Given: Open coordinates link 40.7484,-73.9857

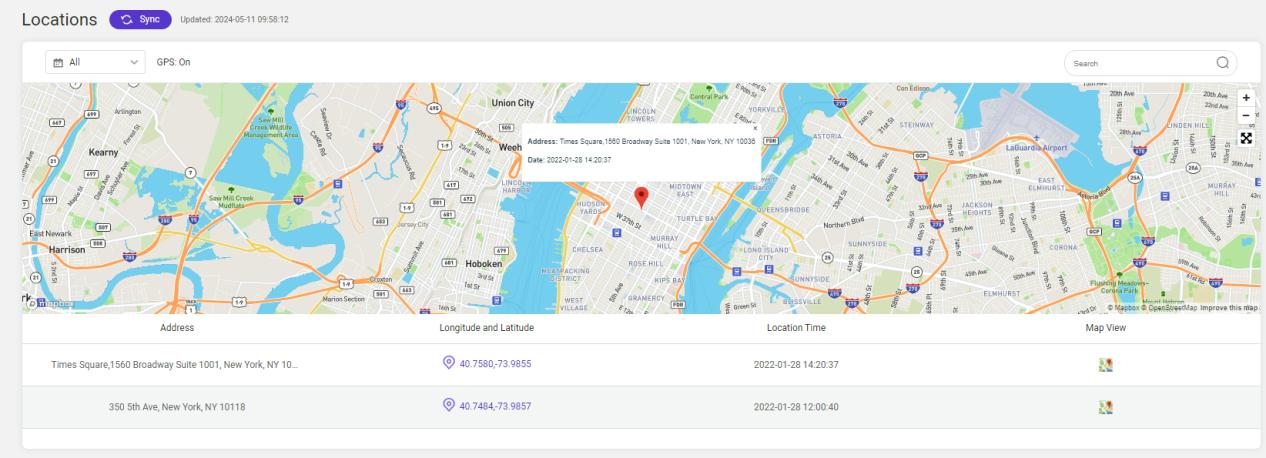Looking at the screenshot, I should [495, 406].
